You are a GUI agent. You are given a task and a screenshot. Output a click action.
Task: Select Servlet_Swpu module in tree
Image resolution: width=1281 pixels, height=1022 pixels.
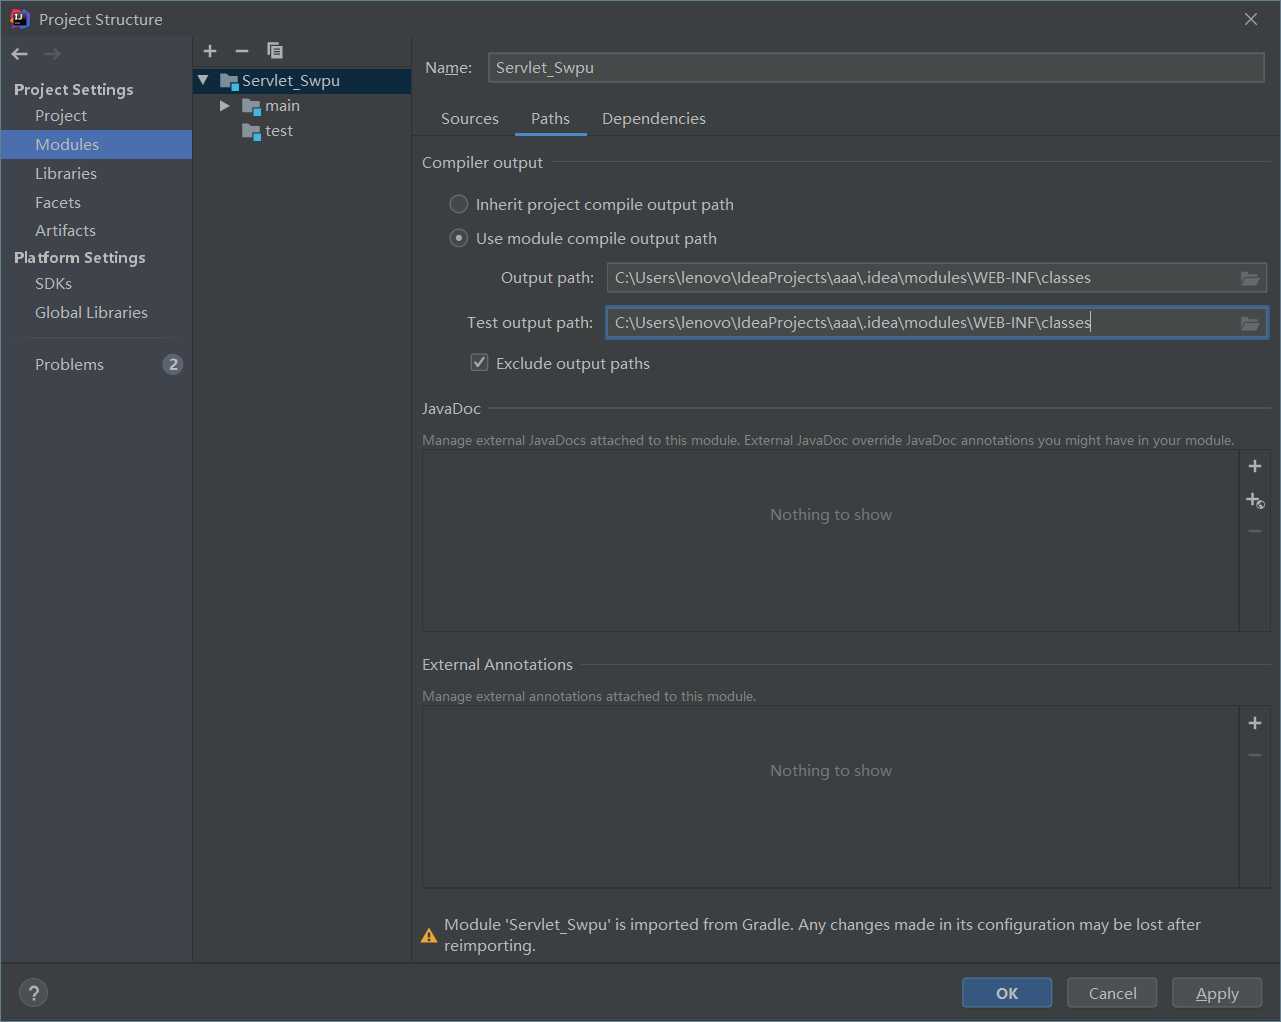[302, 81]
